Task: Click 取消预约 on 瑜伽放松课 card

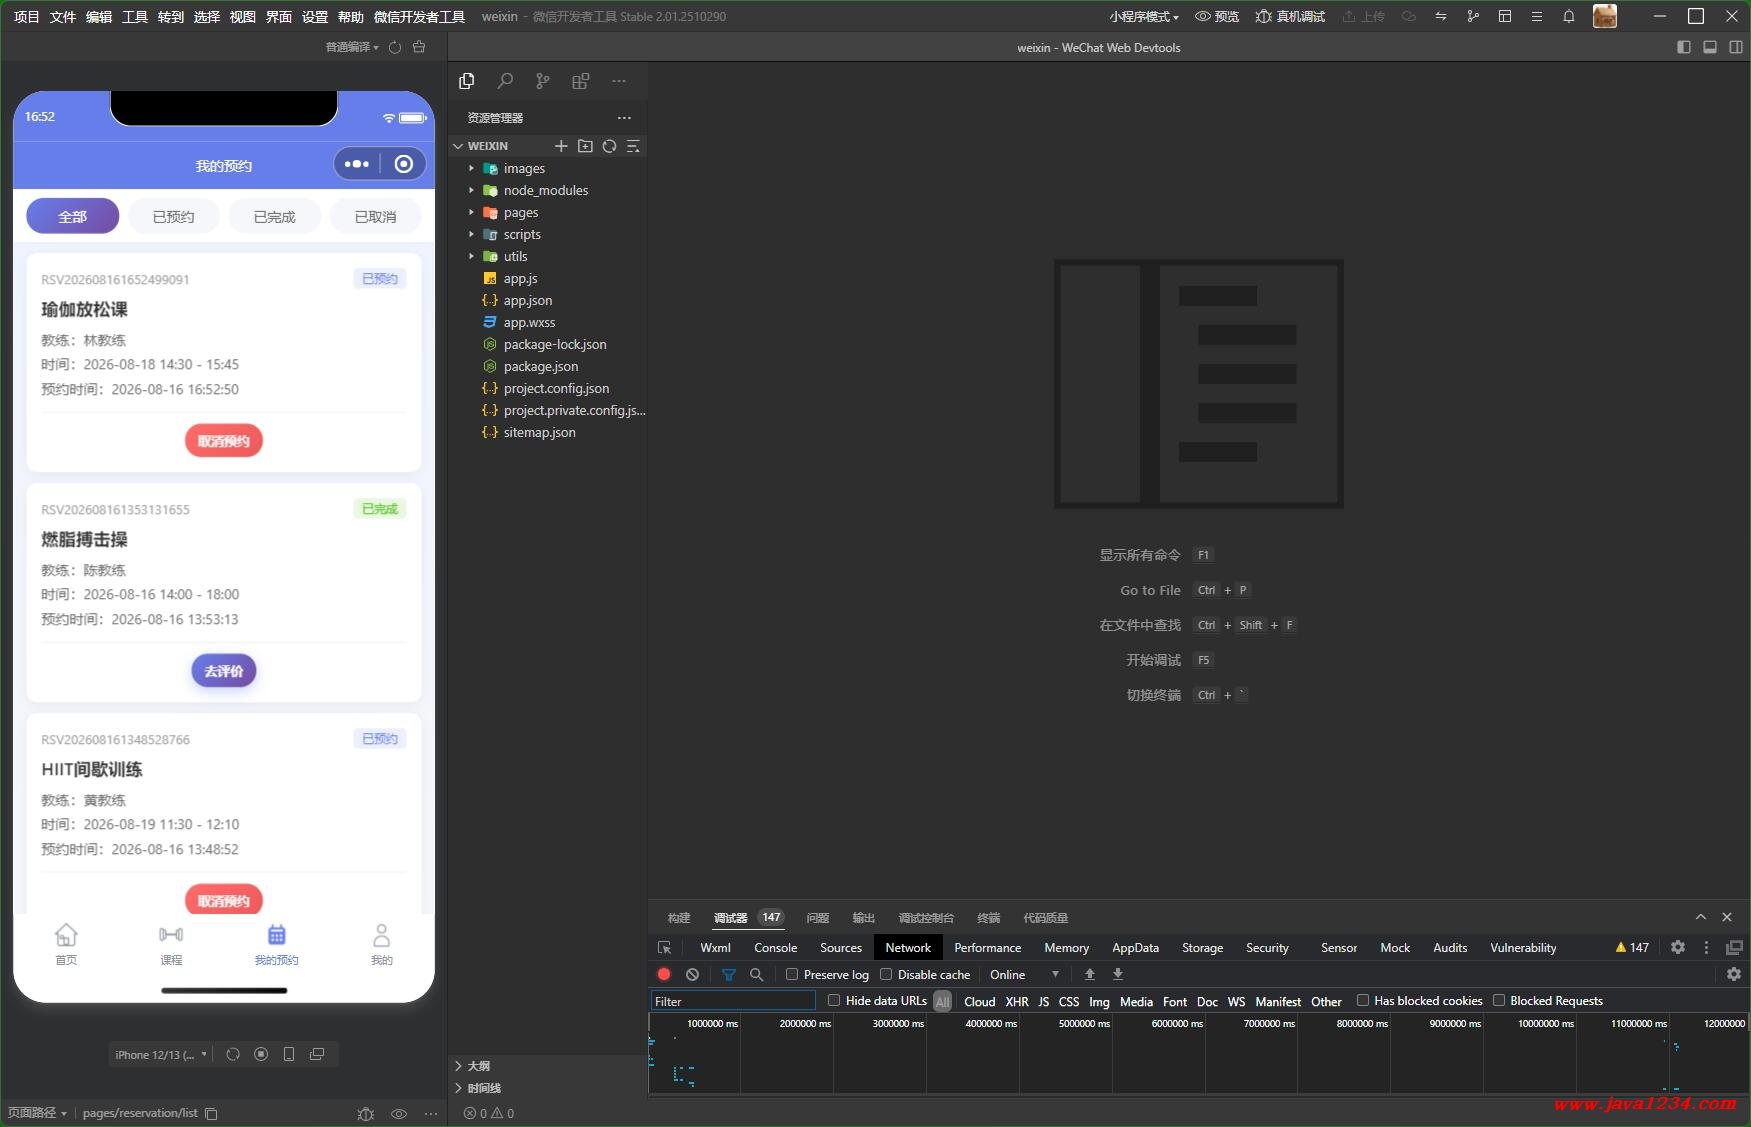Action: (224, 441)
